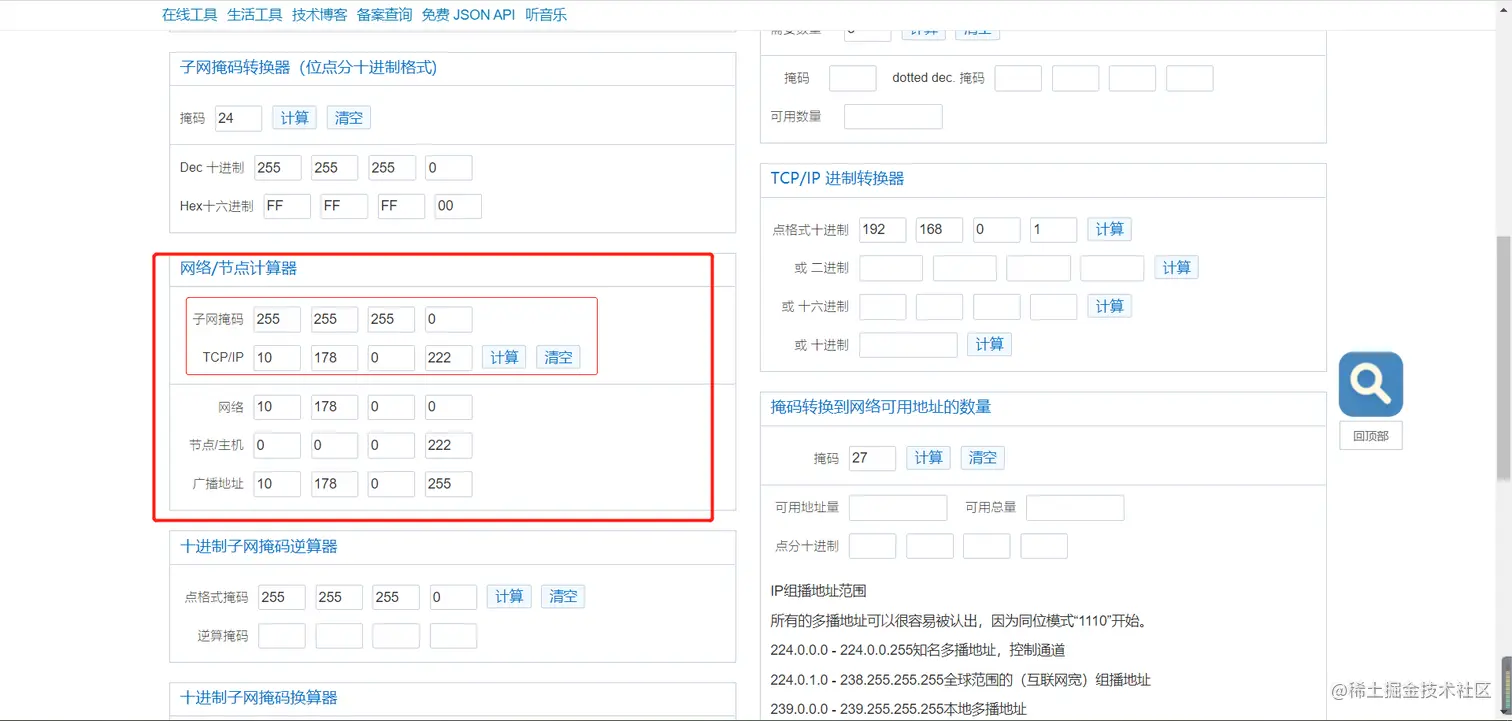Open the 免费 JSON API link

coord(468,15)
